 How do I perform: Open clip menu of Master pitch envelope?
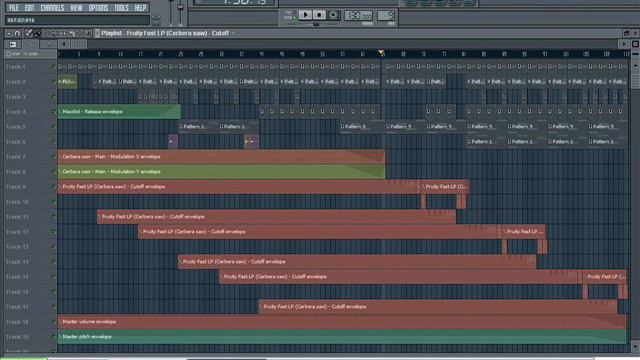point(60,337)
